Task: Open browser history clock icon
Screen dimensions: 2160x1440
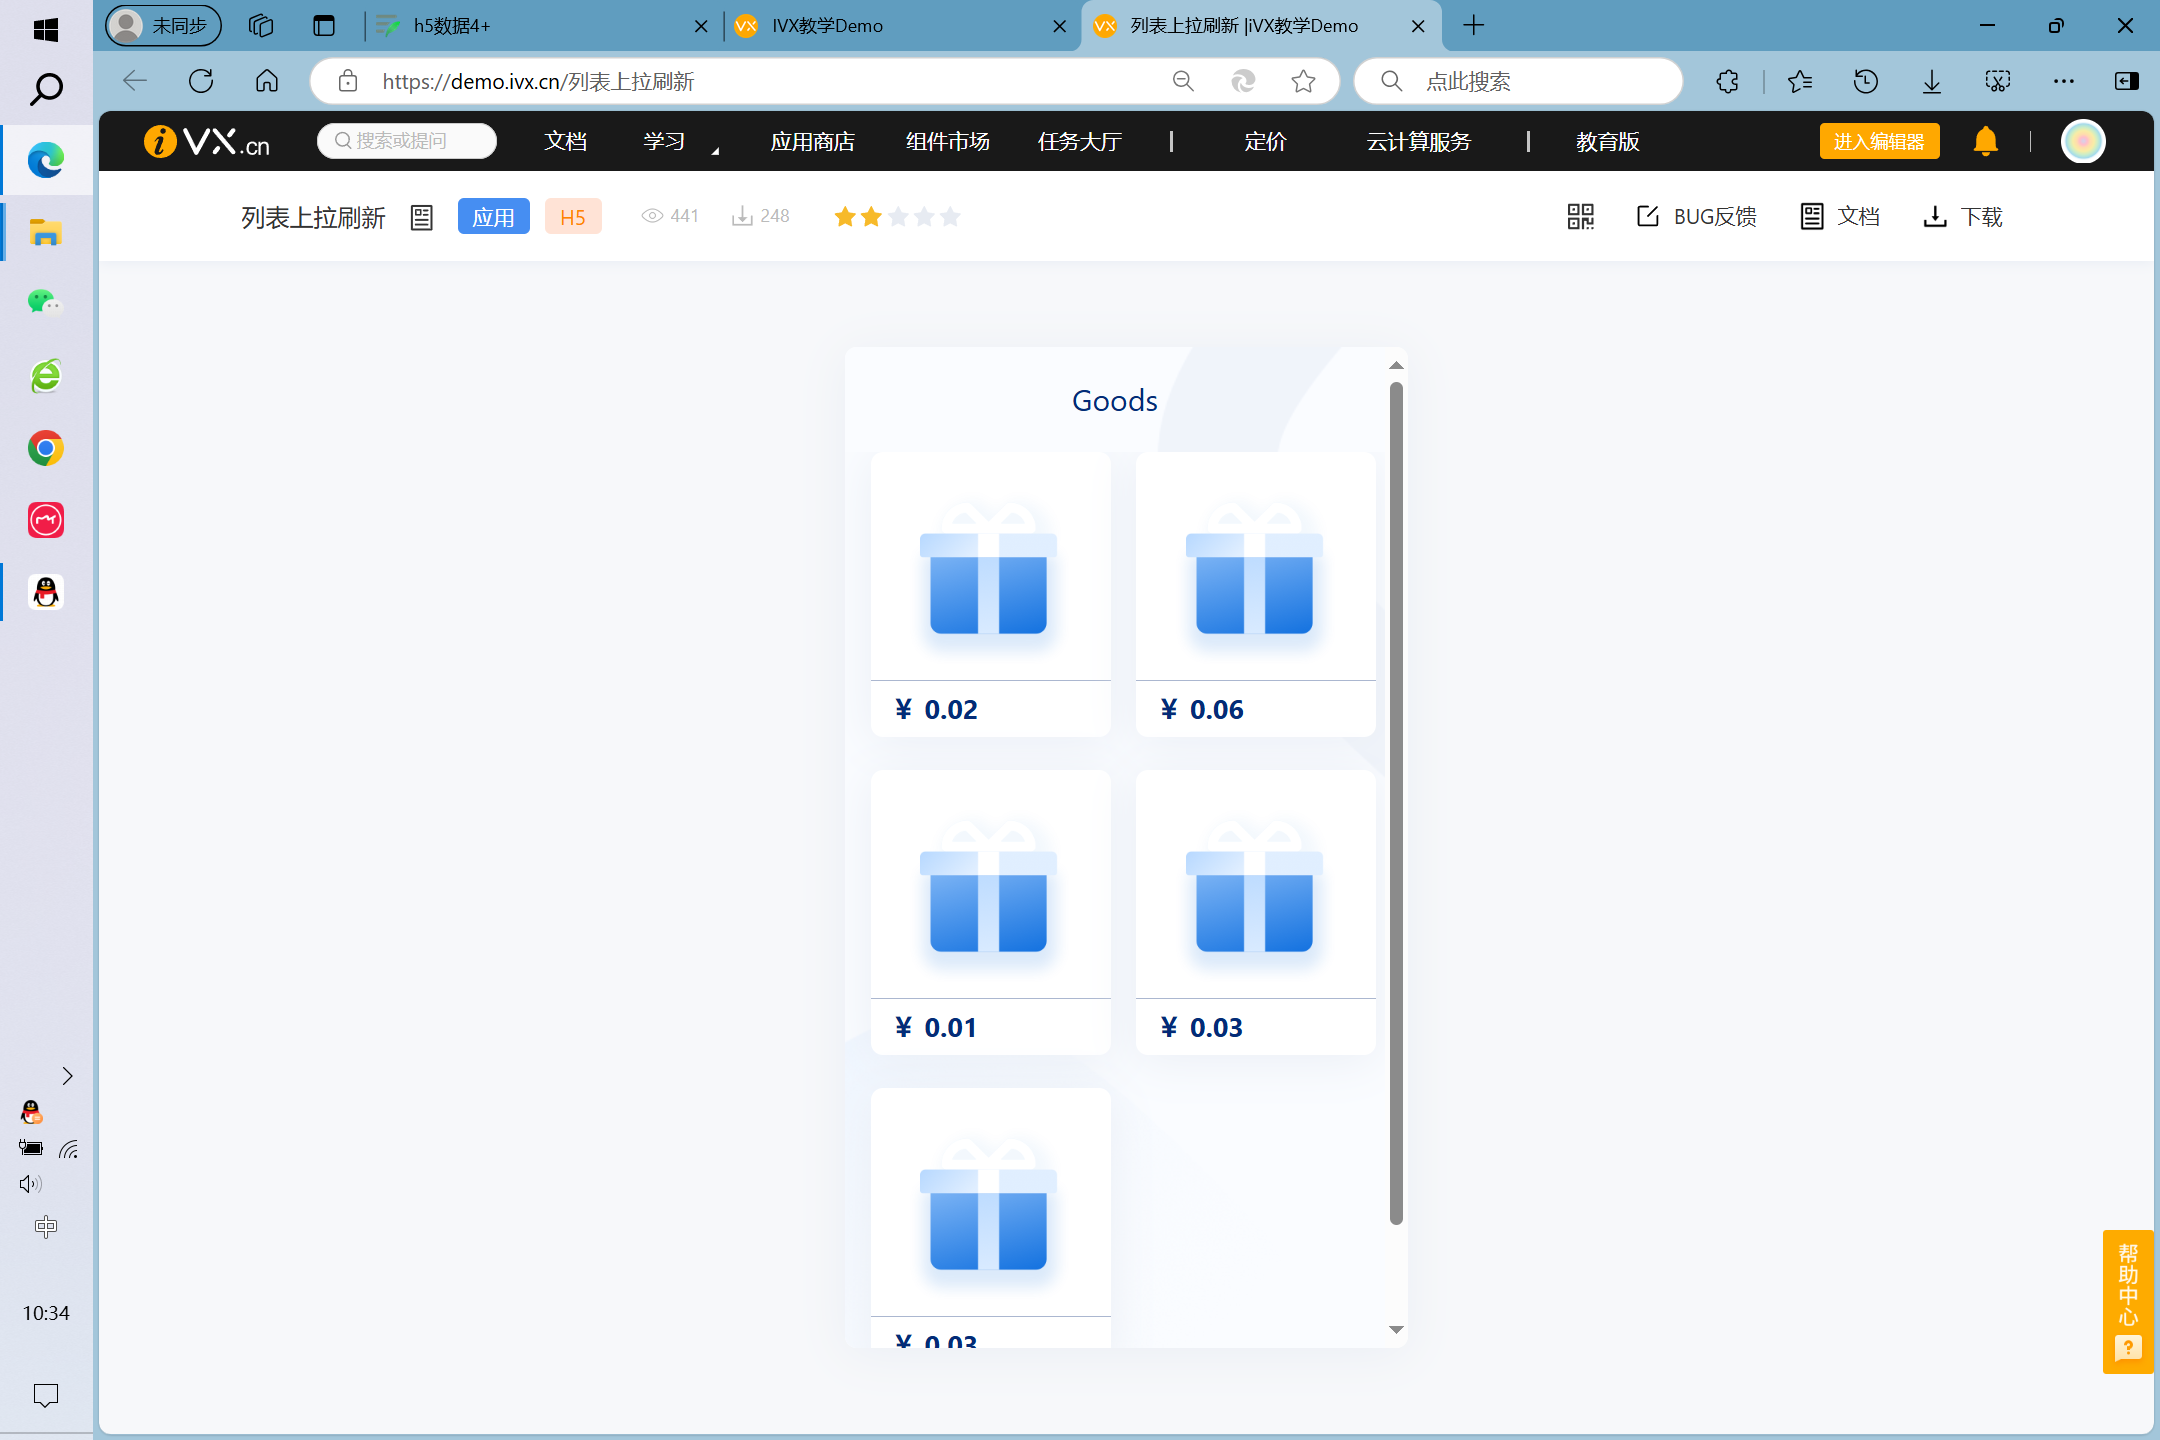Action: (x=1865, y=81)
